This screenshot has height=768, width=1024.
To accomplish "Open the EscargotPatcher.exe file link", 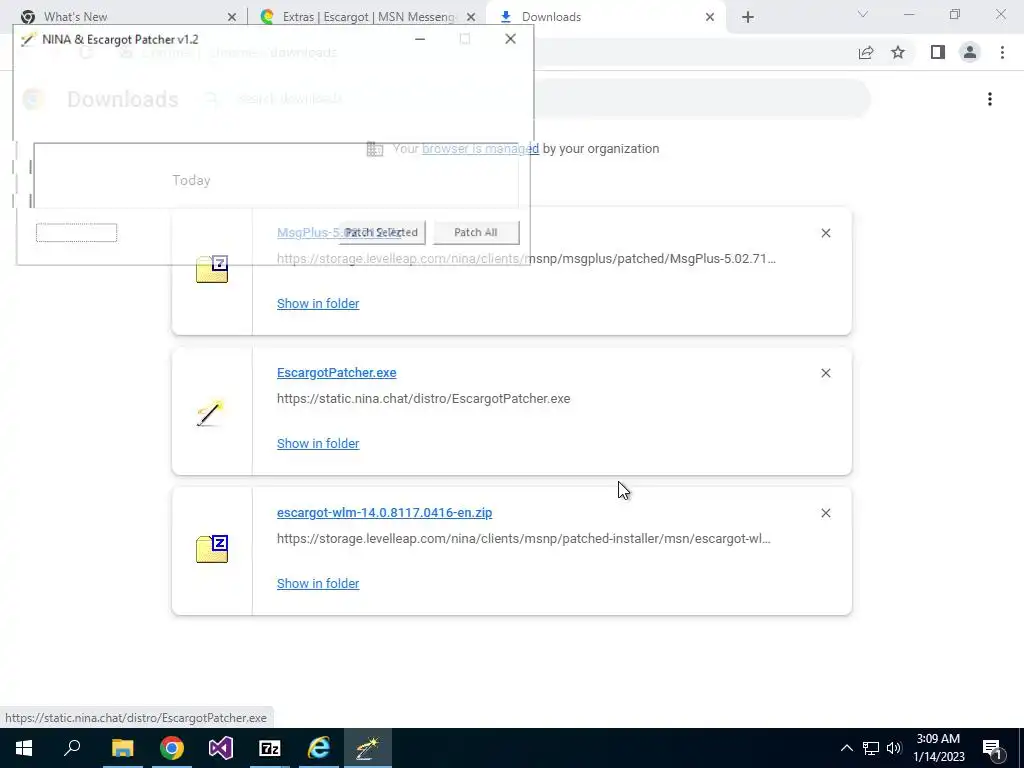I will 336,373.
